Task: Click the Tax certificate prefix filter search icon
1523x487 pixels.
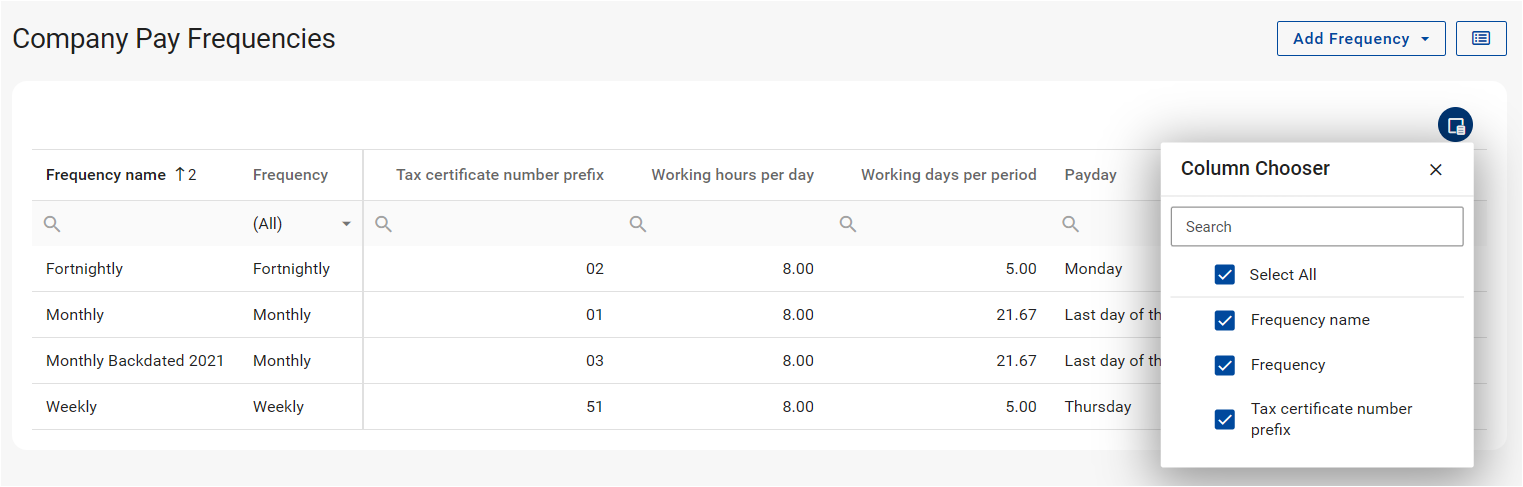Action: (383, 225)
